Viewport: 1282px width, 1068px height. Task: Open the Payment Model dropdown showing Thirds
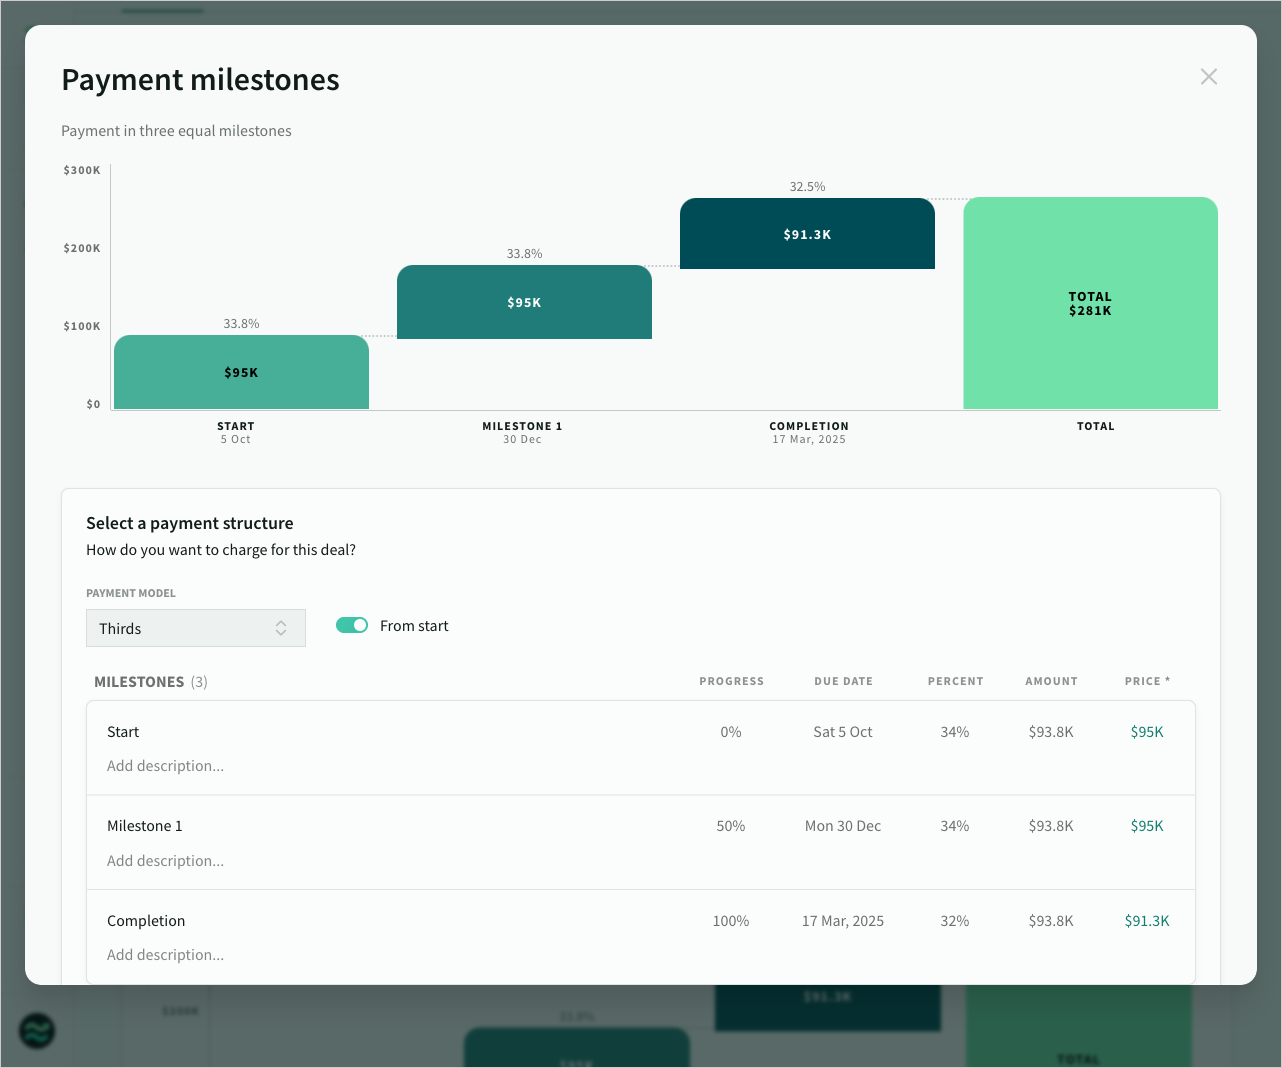point(196,628)
